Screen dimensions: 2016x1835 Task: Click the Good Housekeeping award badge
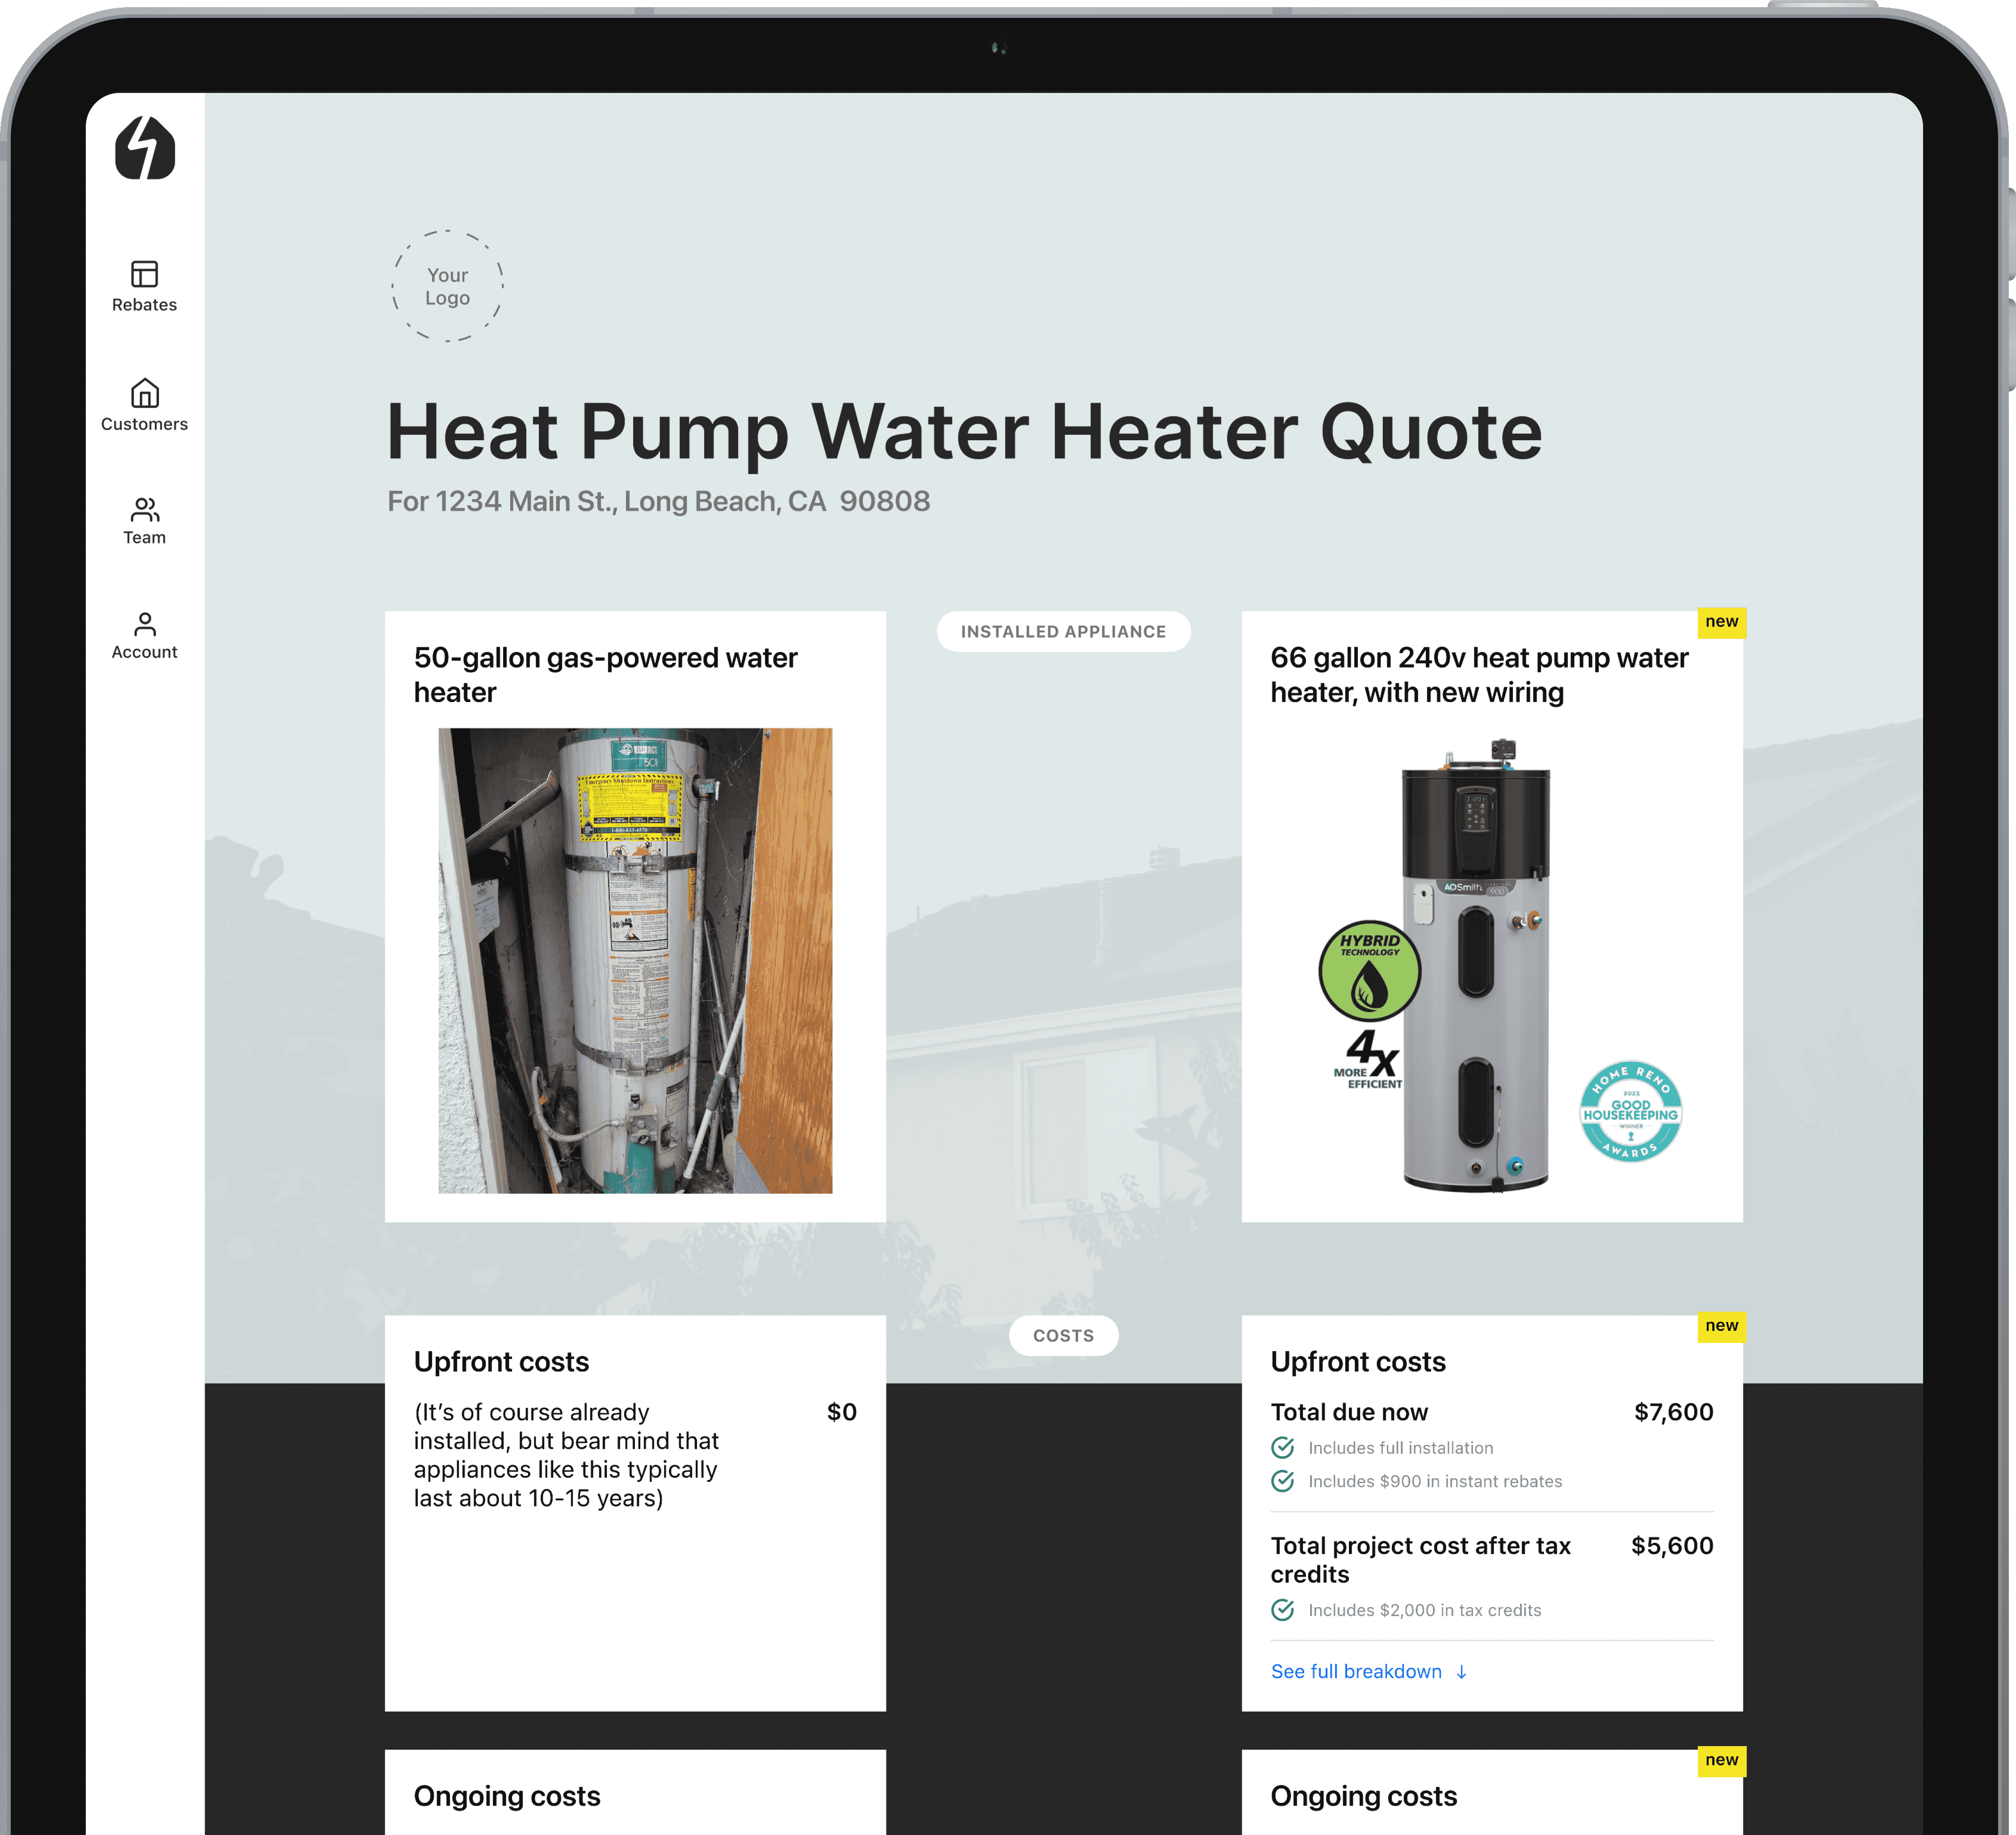pos(1630,1112)
